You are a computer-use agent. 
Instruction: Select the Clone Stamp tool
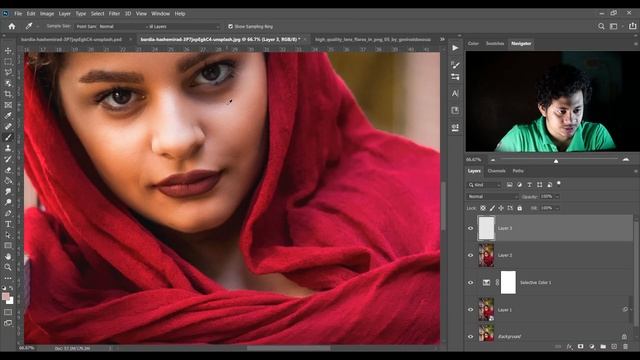(8, 148)
